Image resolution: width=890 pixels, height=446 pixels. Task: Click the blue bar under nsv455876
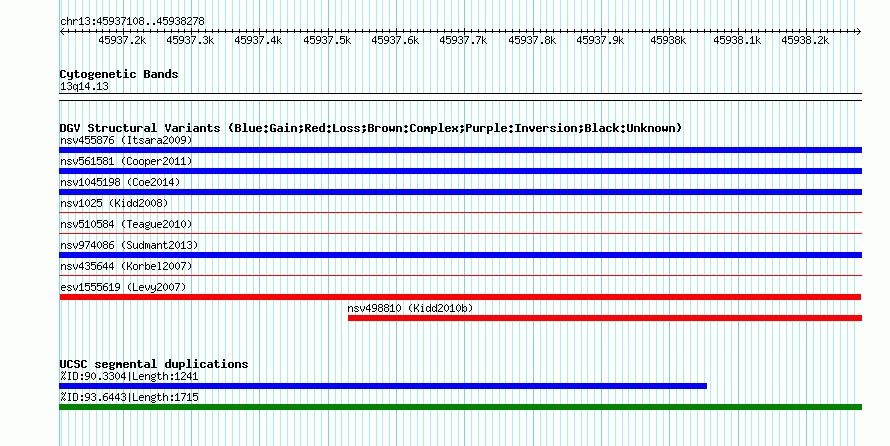coord(460,150)
